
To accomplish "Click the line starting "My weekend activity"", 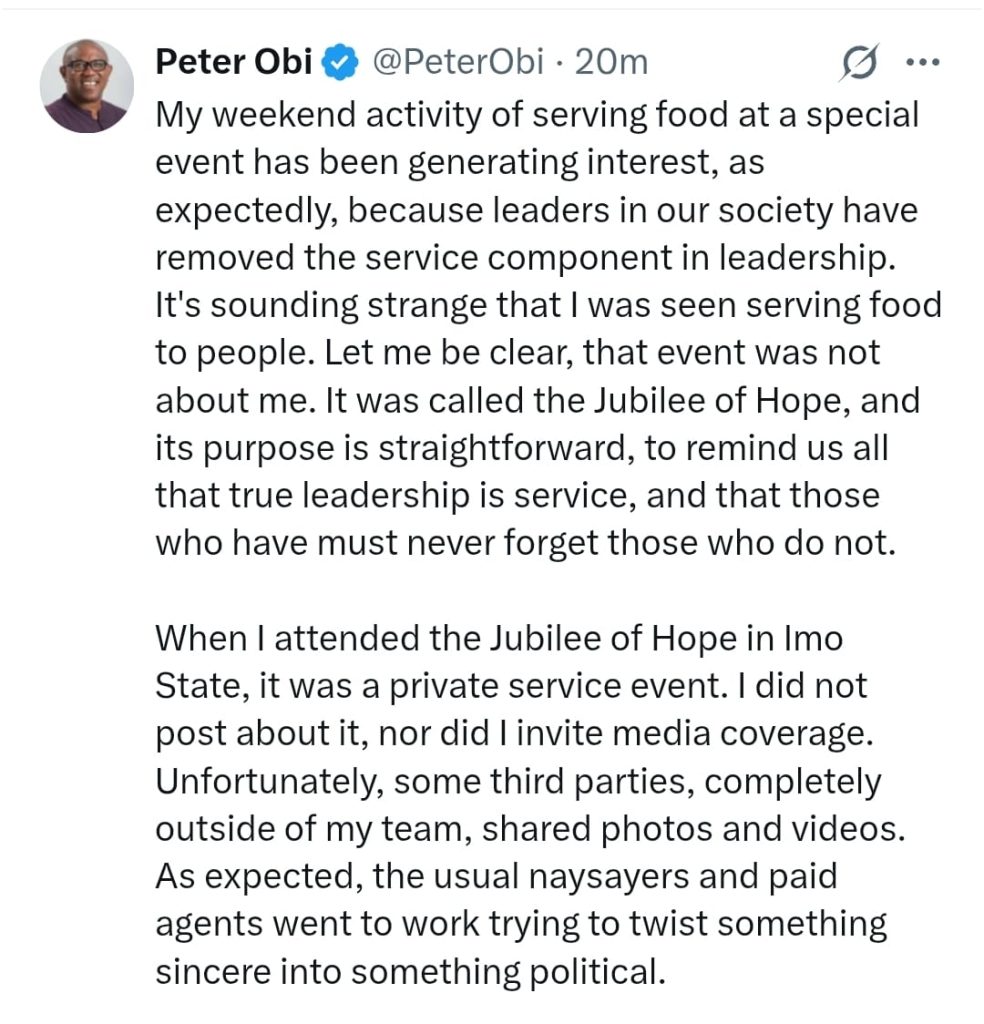I will tap(537, 115).
